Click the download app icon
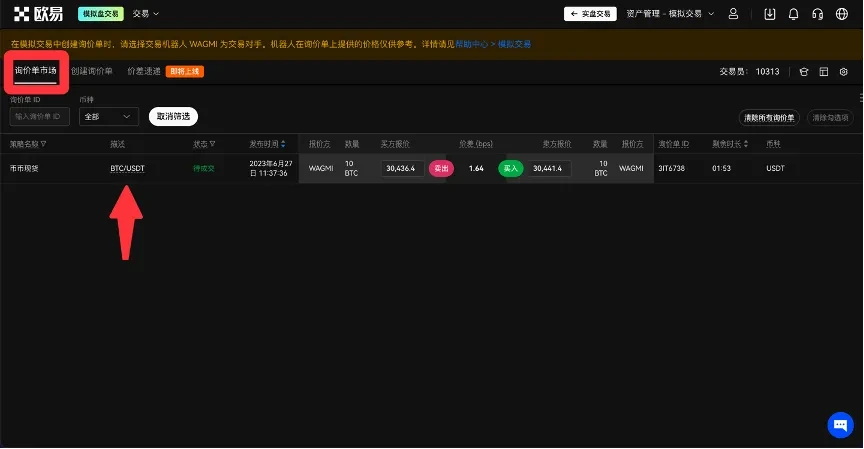 click(769, 14)
